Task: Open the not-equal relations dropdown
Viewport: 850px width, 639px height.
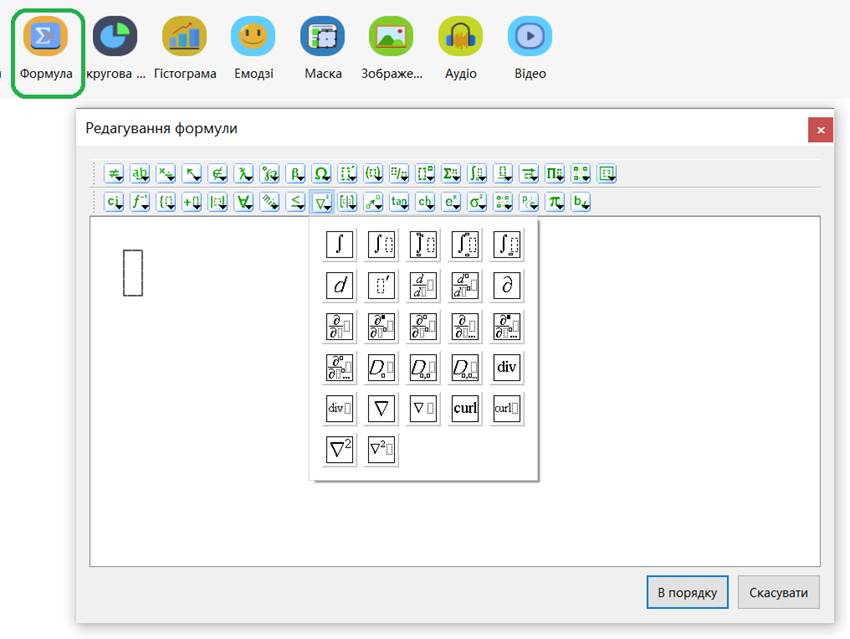Action: 114,173
